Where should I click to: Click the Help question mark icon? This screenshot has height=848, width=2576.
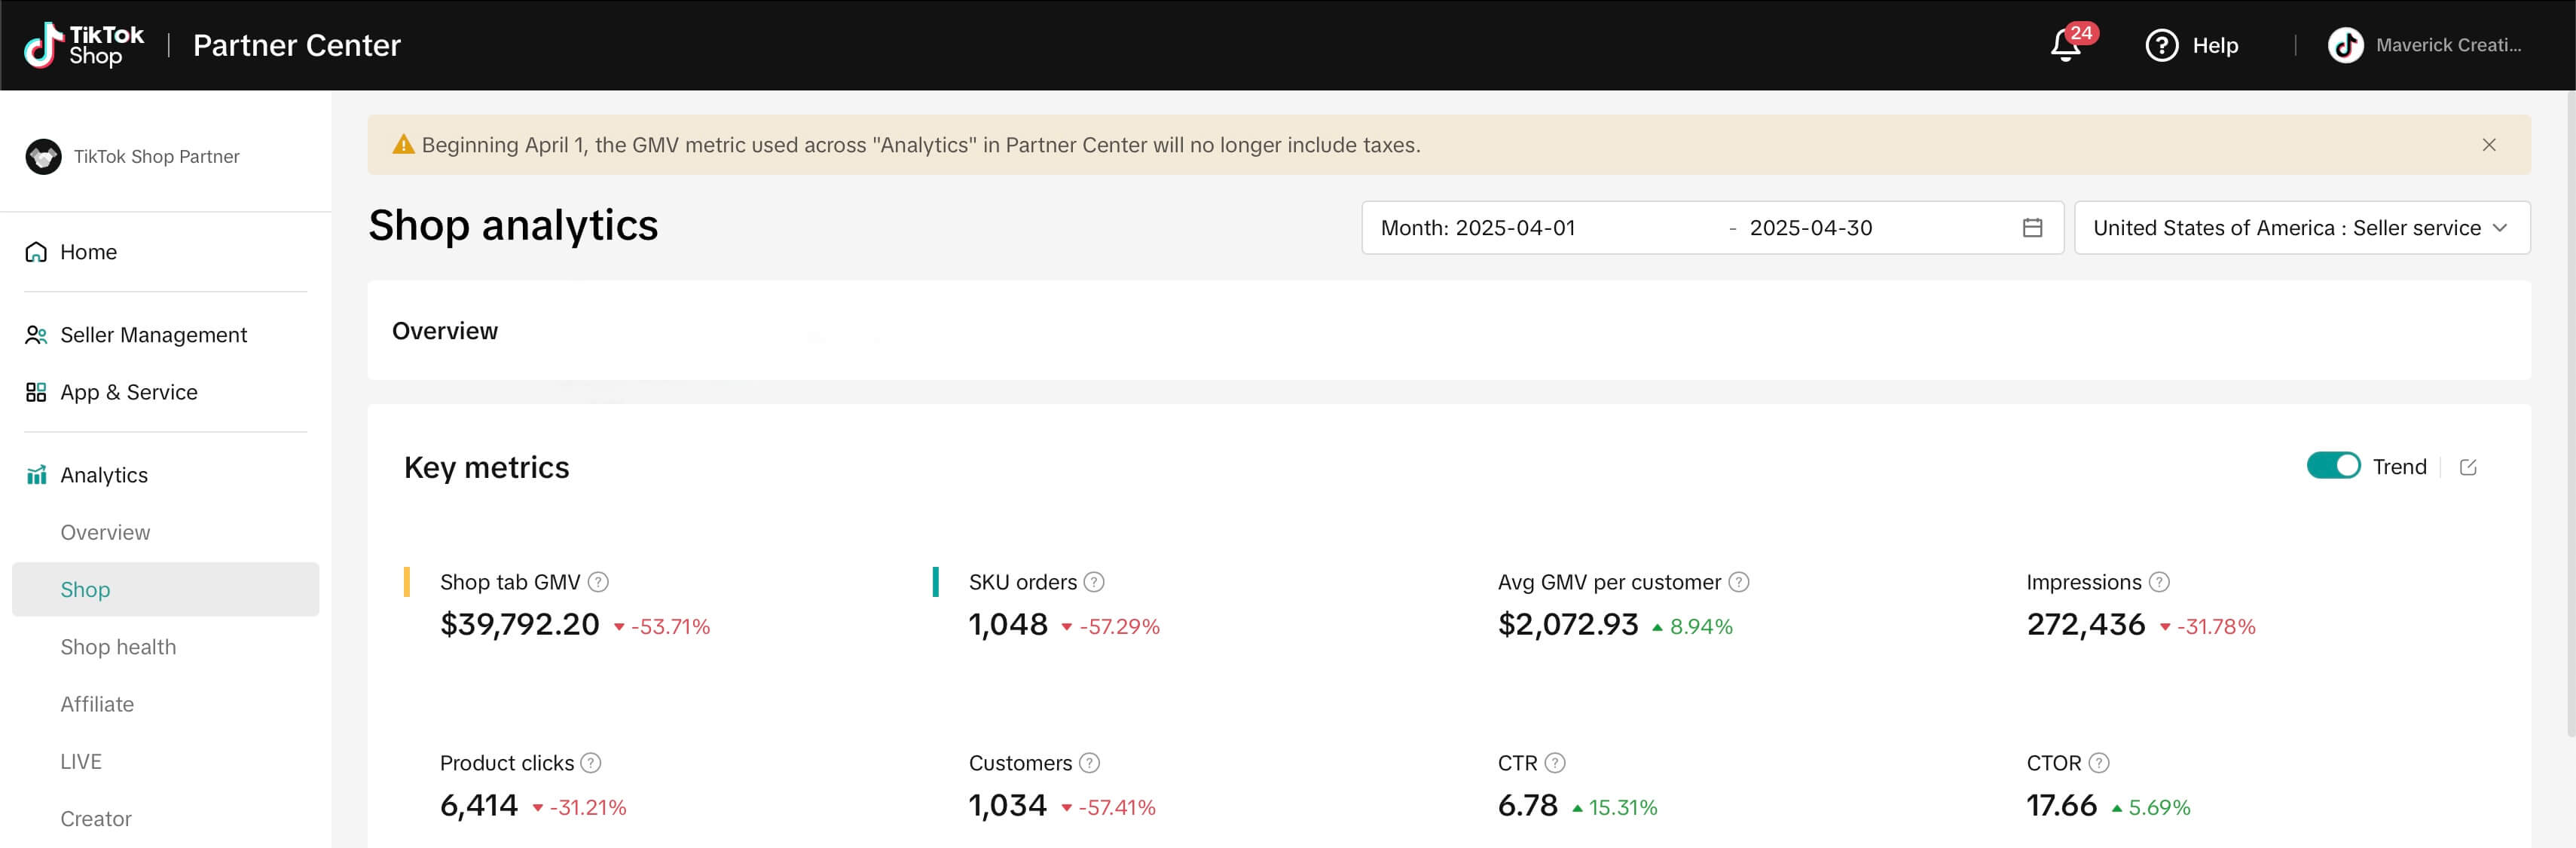(2161, 45)
